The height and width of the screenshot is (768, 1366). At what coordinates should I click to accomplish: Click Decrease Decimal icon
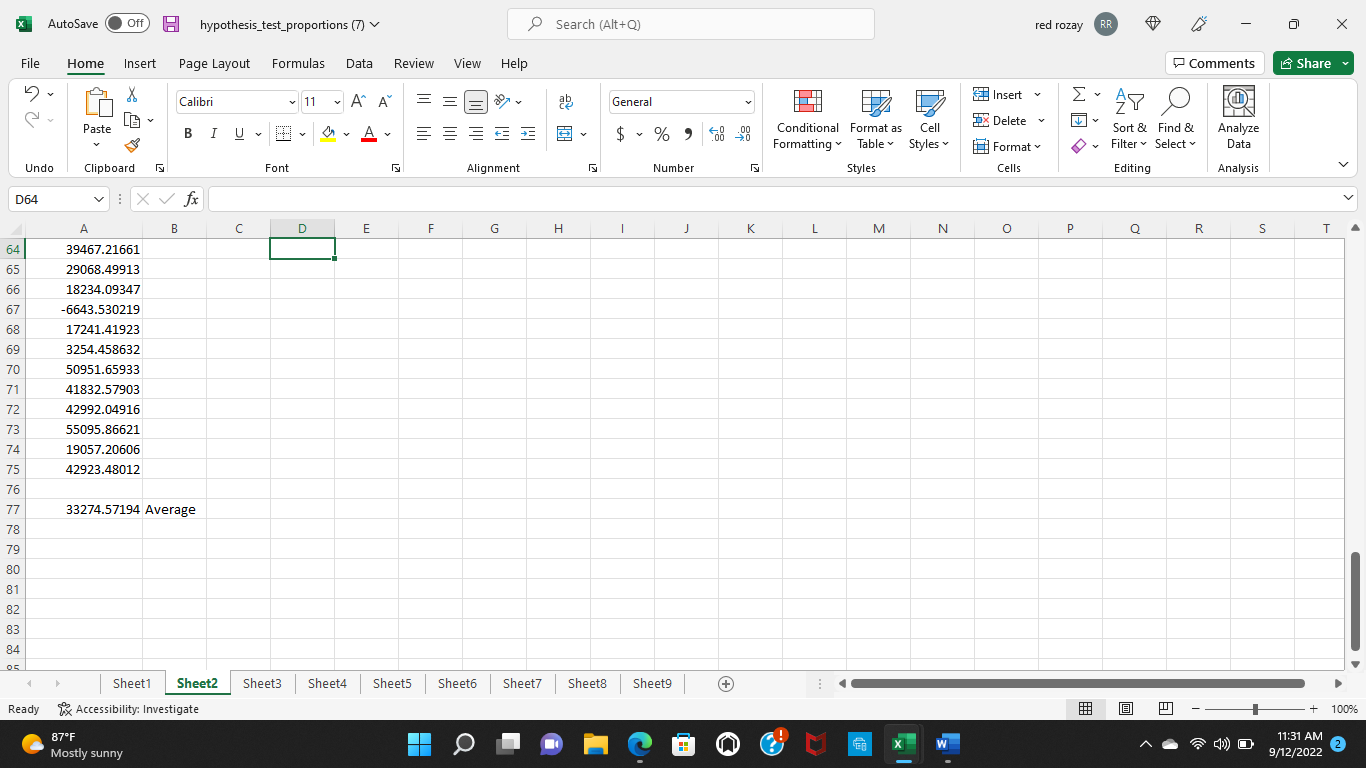(x=743, y=133)
